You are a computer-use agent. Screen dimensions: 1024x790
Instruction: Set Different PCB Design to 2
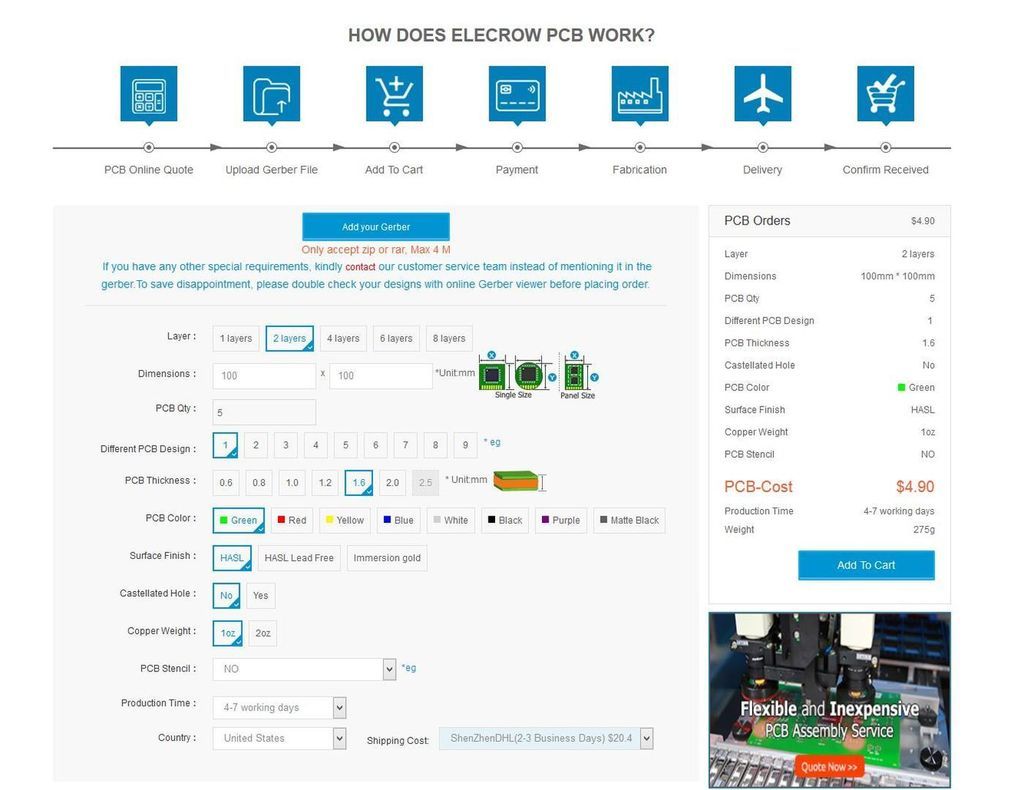pyautogui.click(x=256, y=445)
